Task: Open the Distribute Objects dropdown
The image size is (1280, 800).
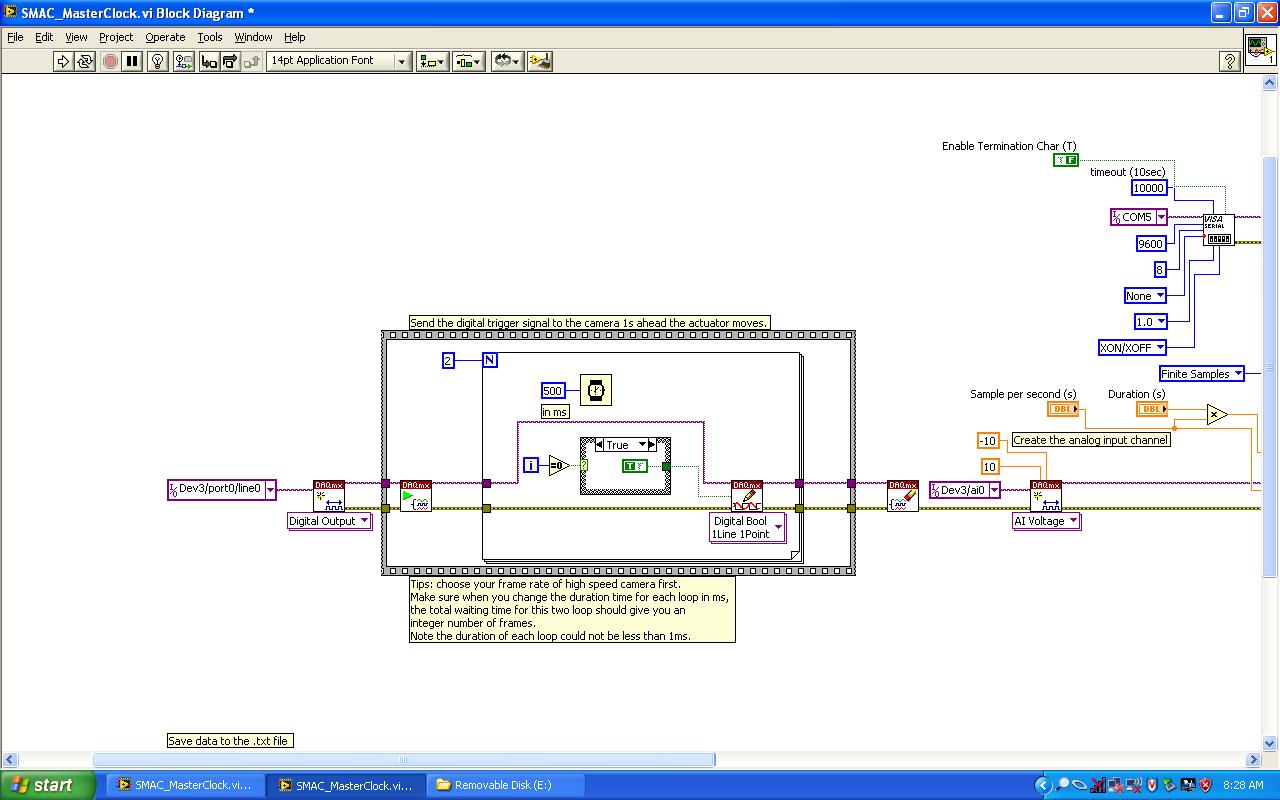Action: [469, 61]
